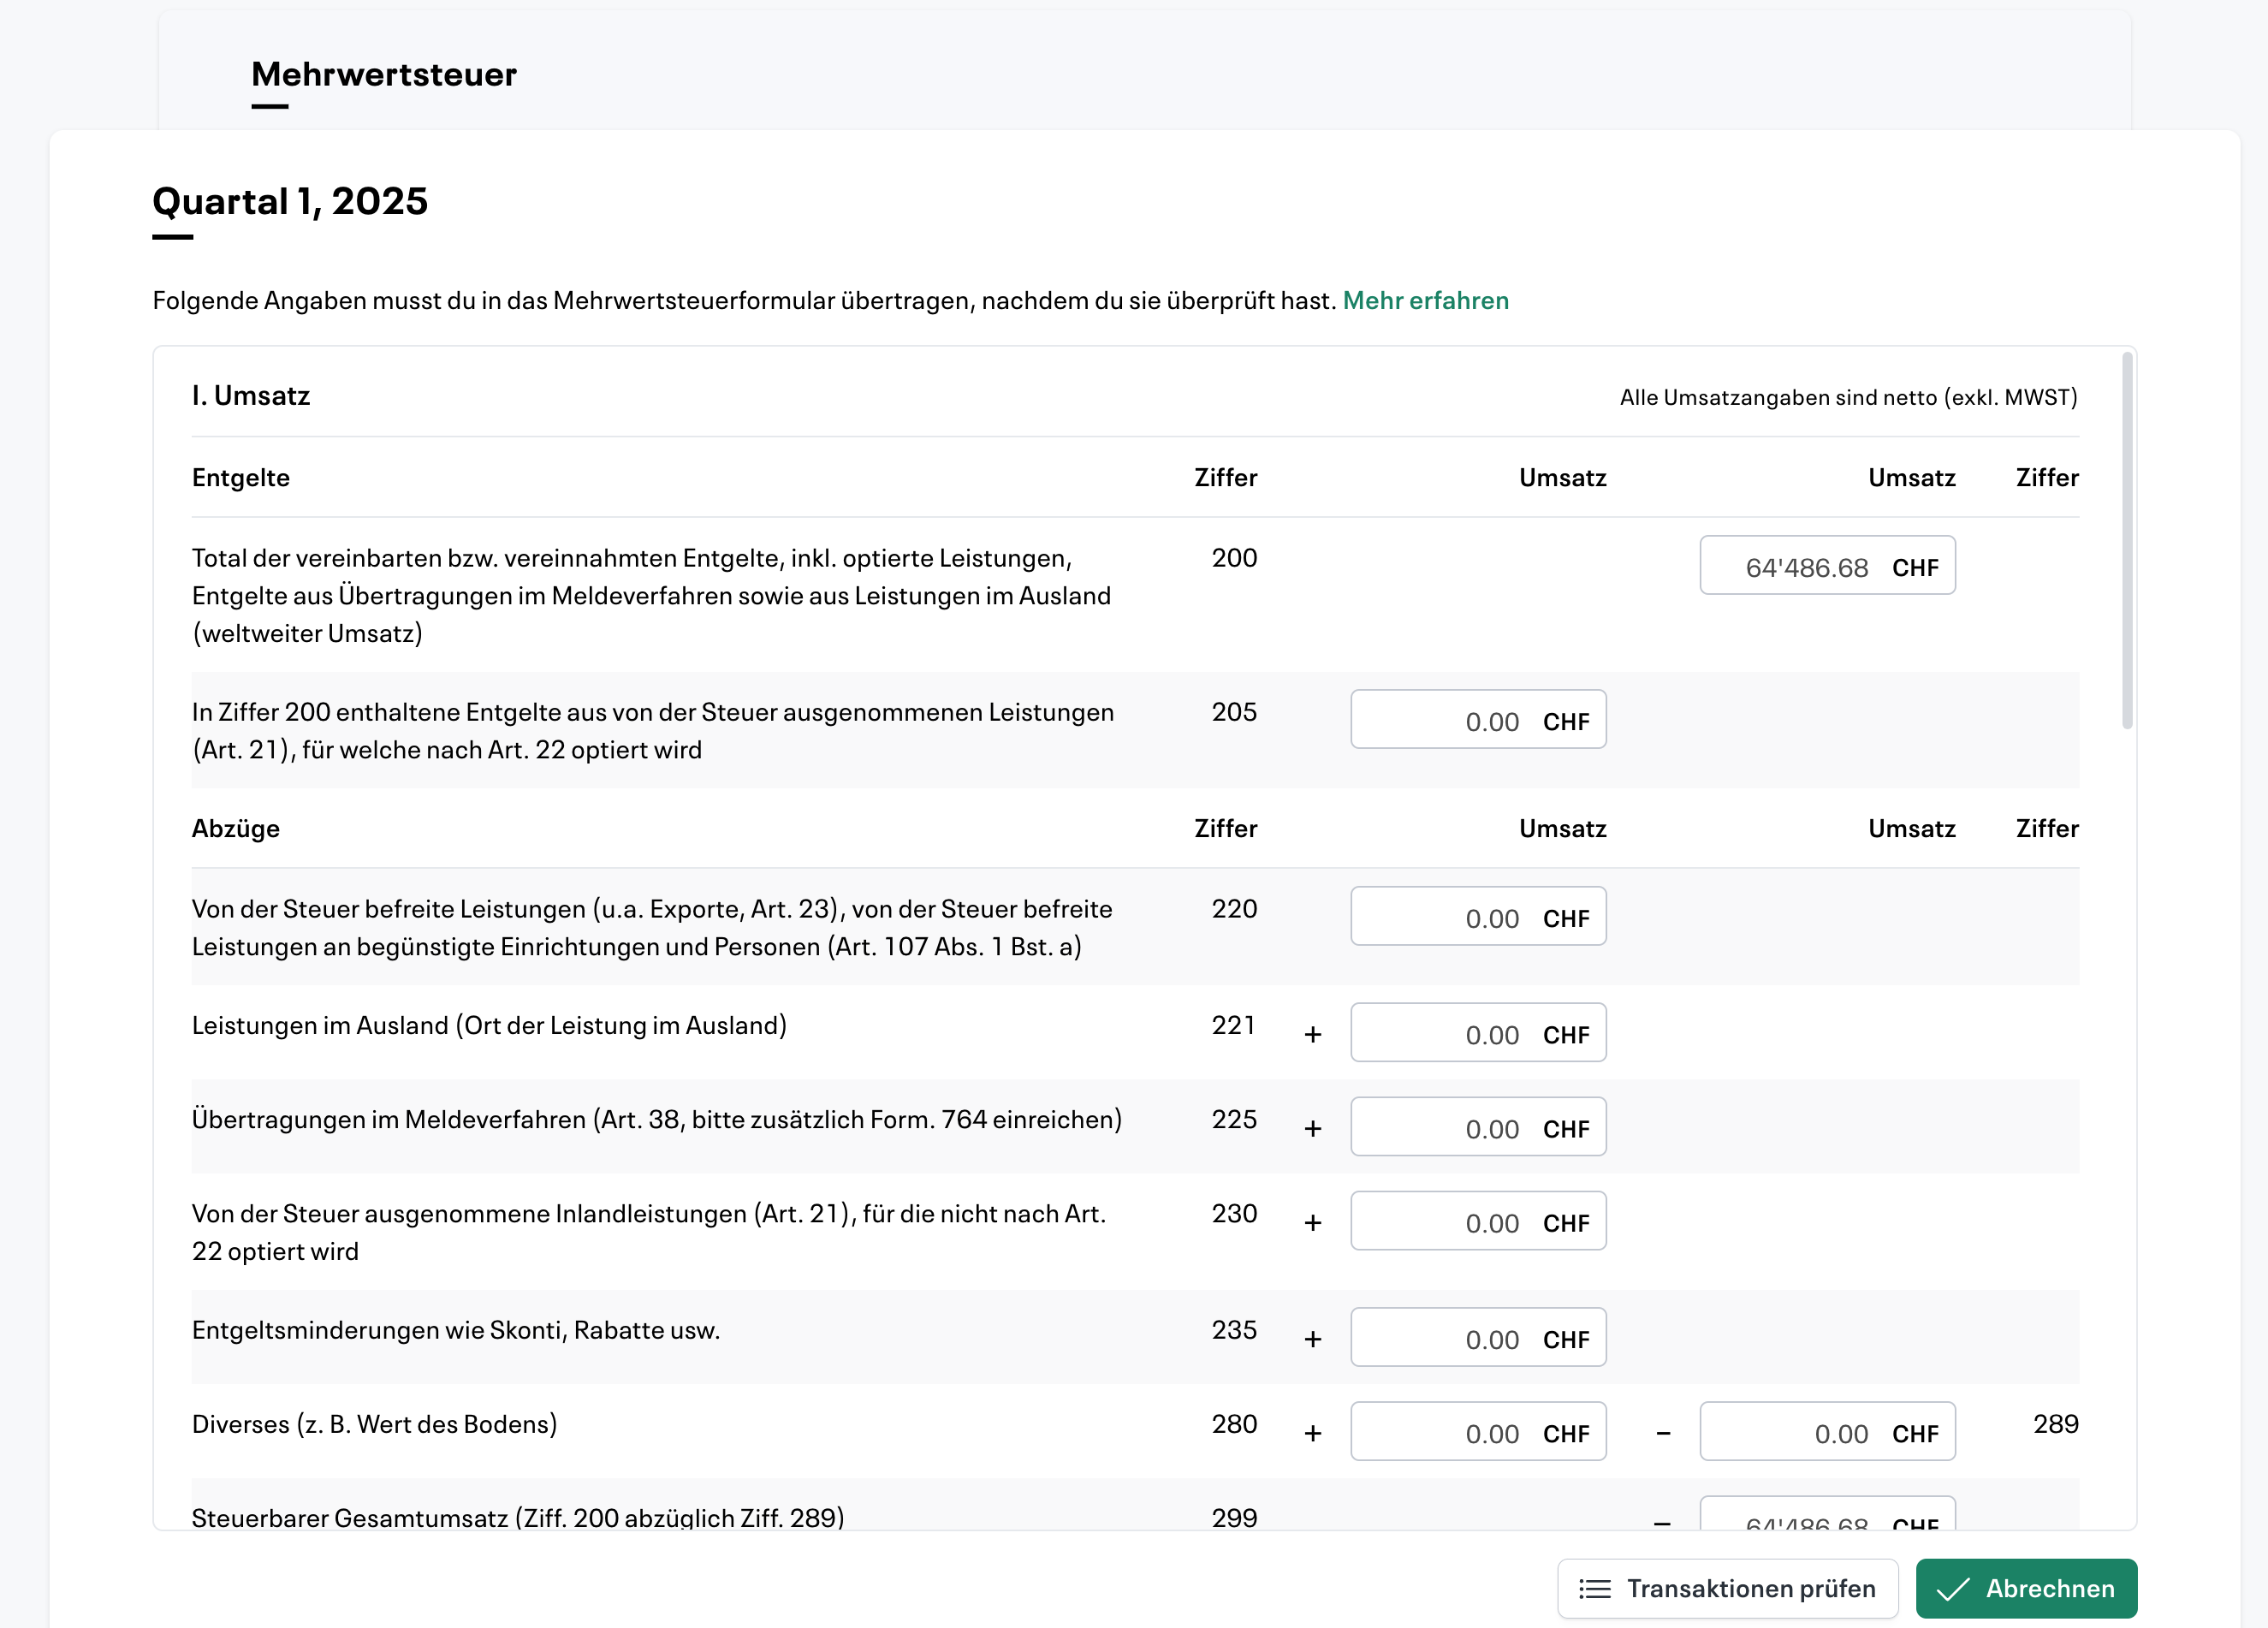Click the Abzüge column header
Screen dimensions: 2268x1628
coord(236,829)
